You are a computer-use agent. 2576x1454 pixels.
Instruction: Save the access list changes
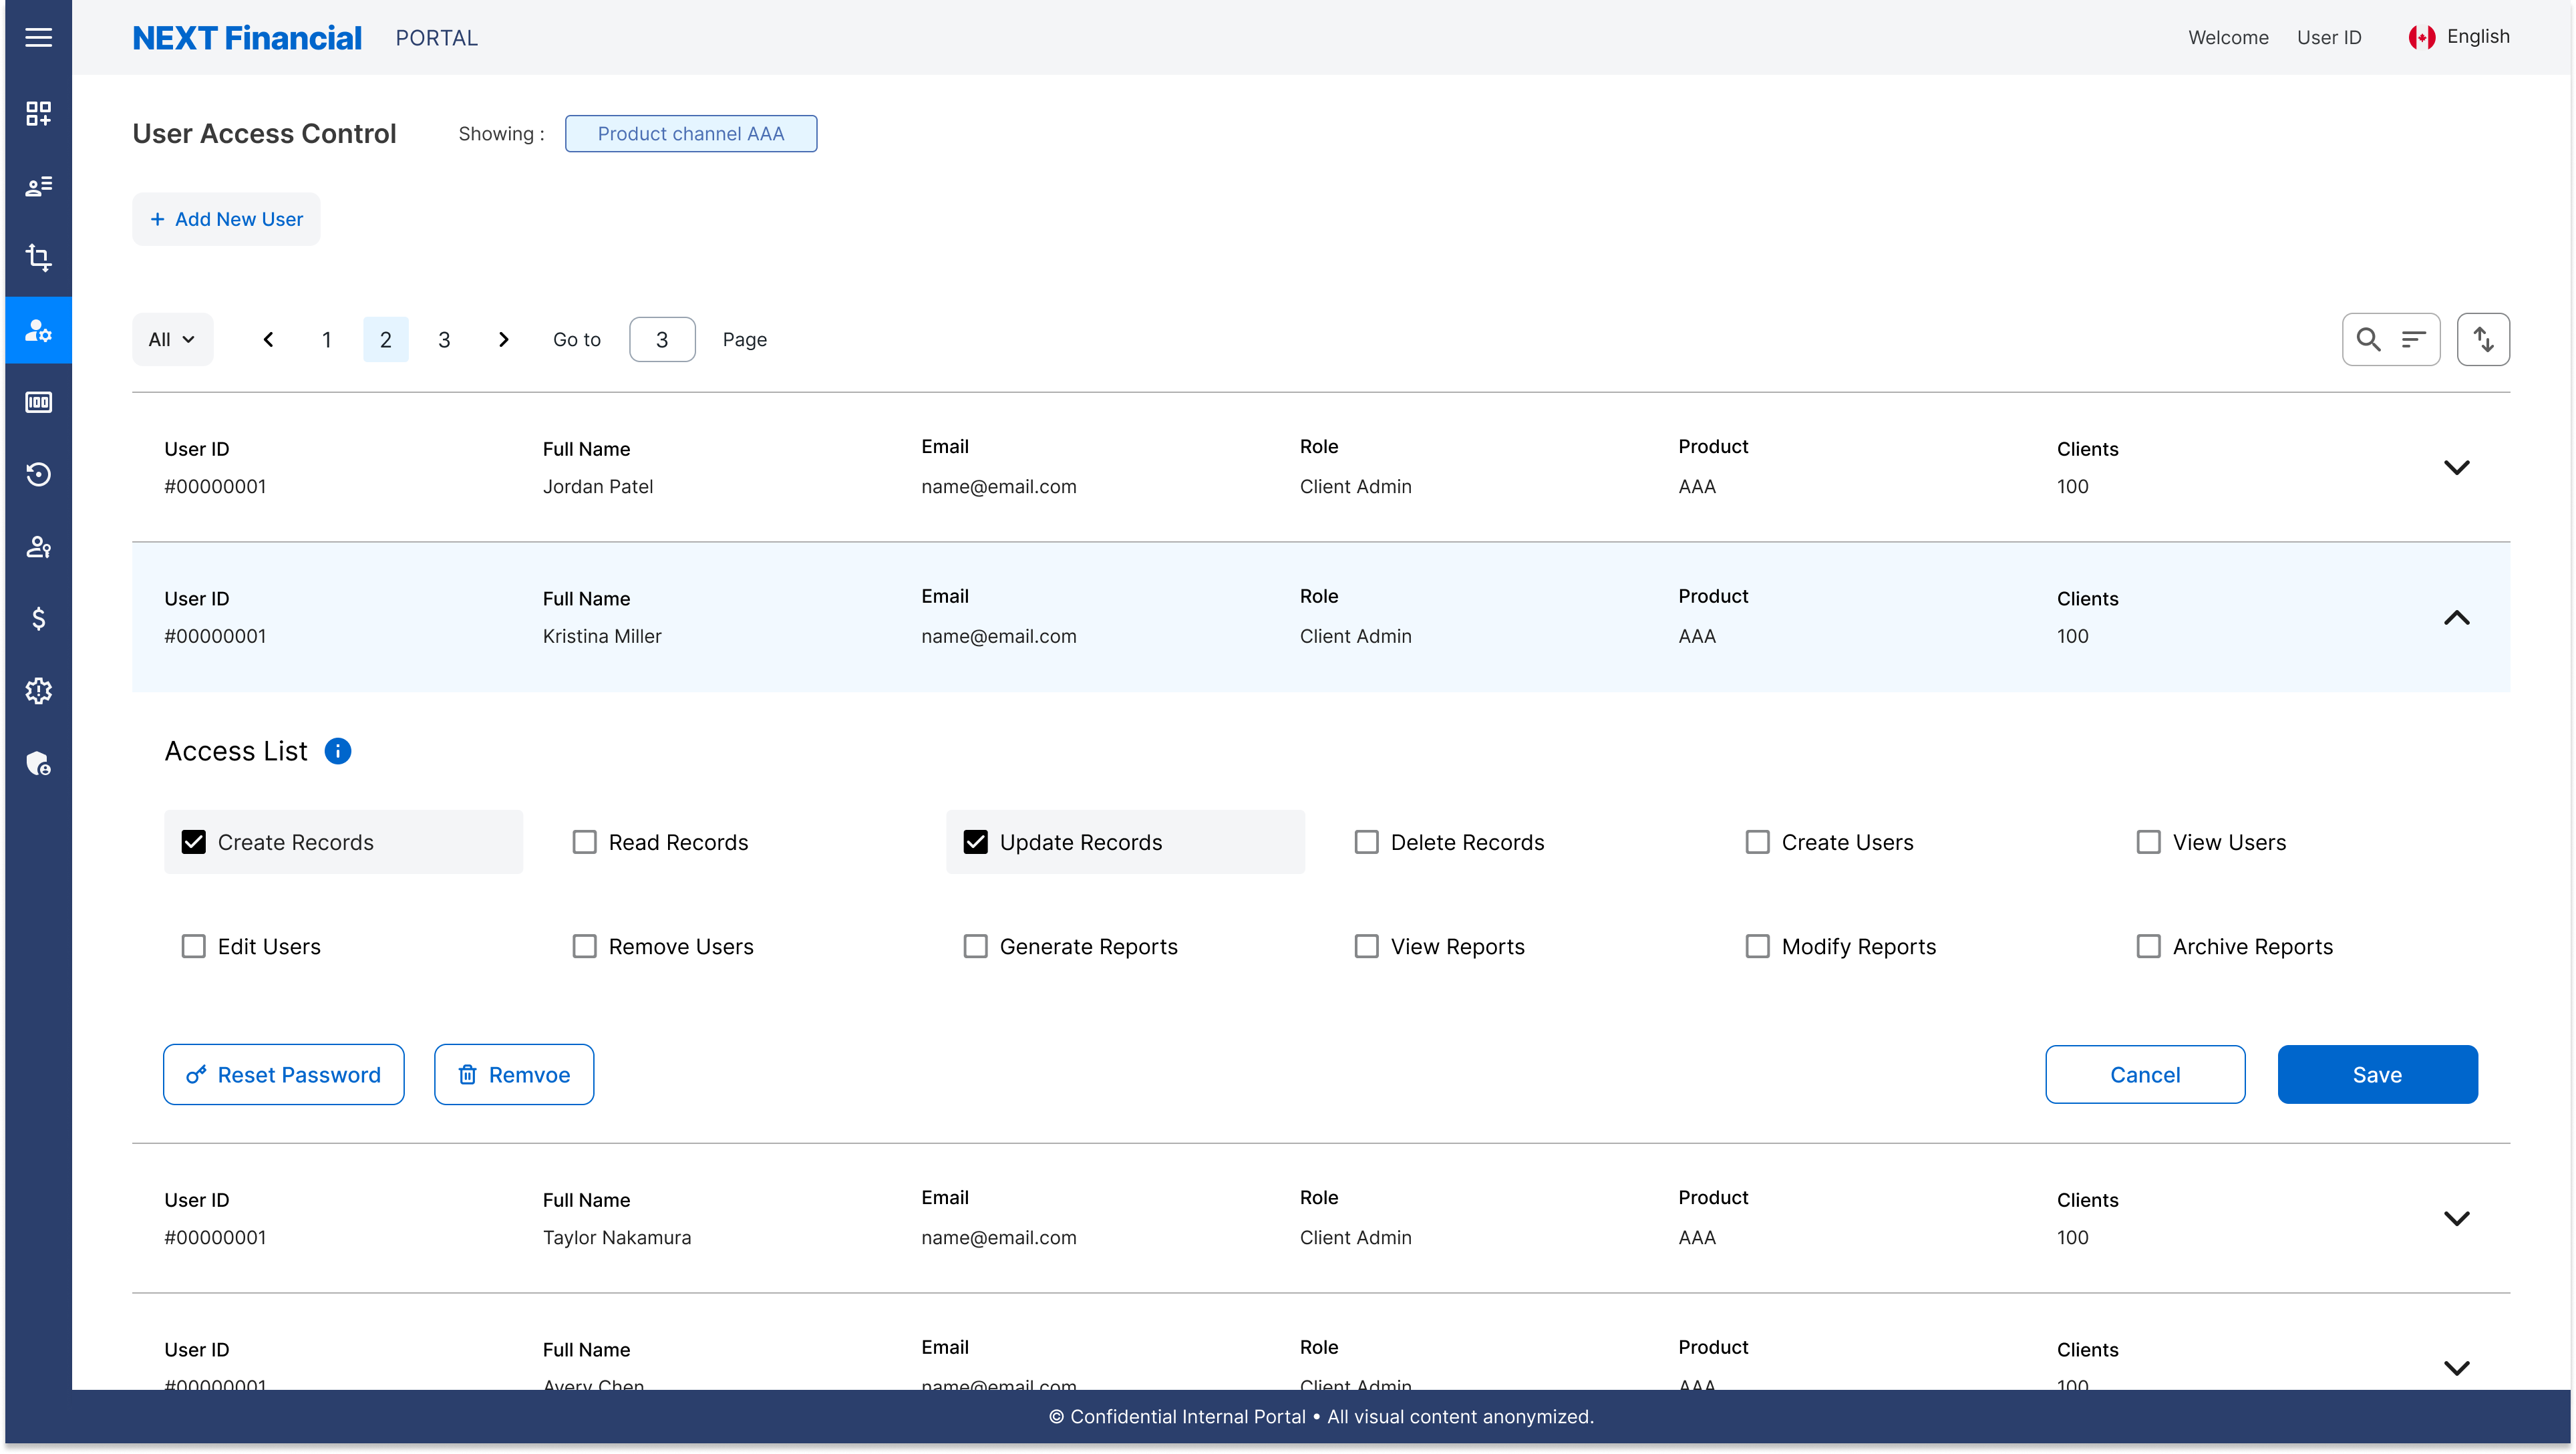coord(2377,1074)
